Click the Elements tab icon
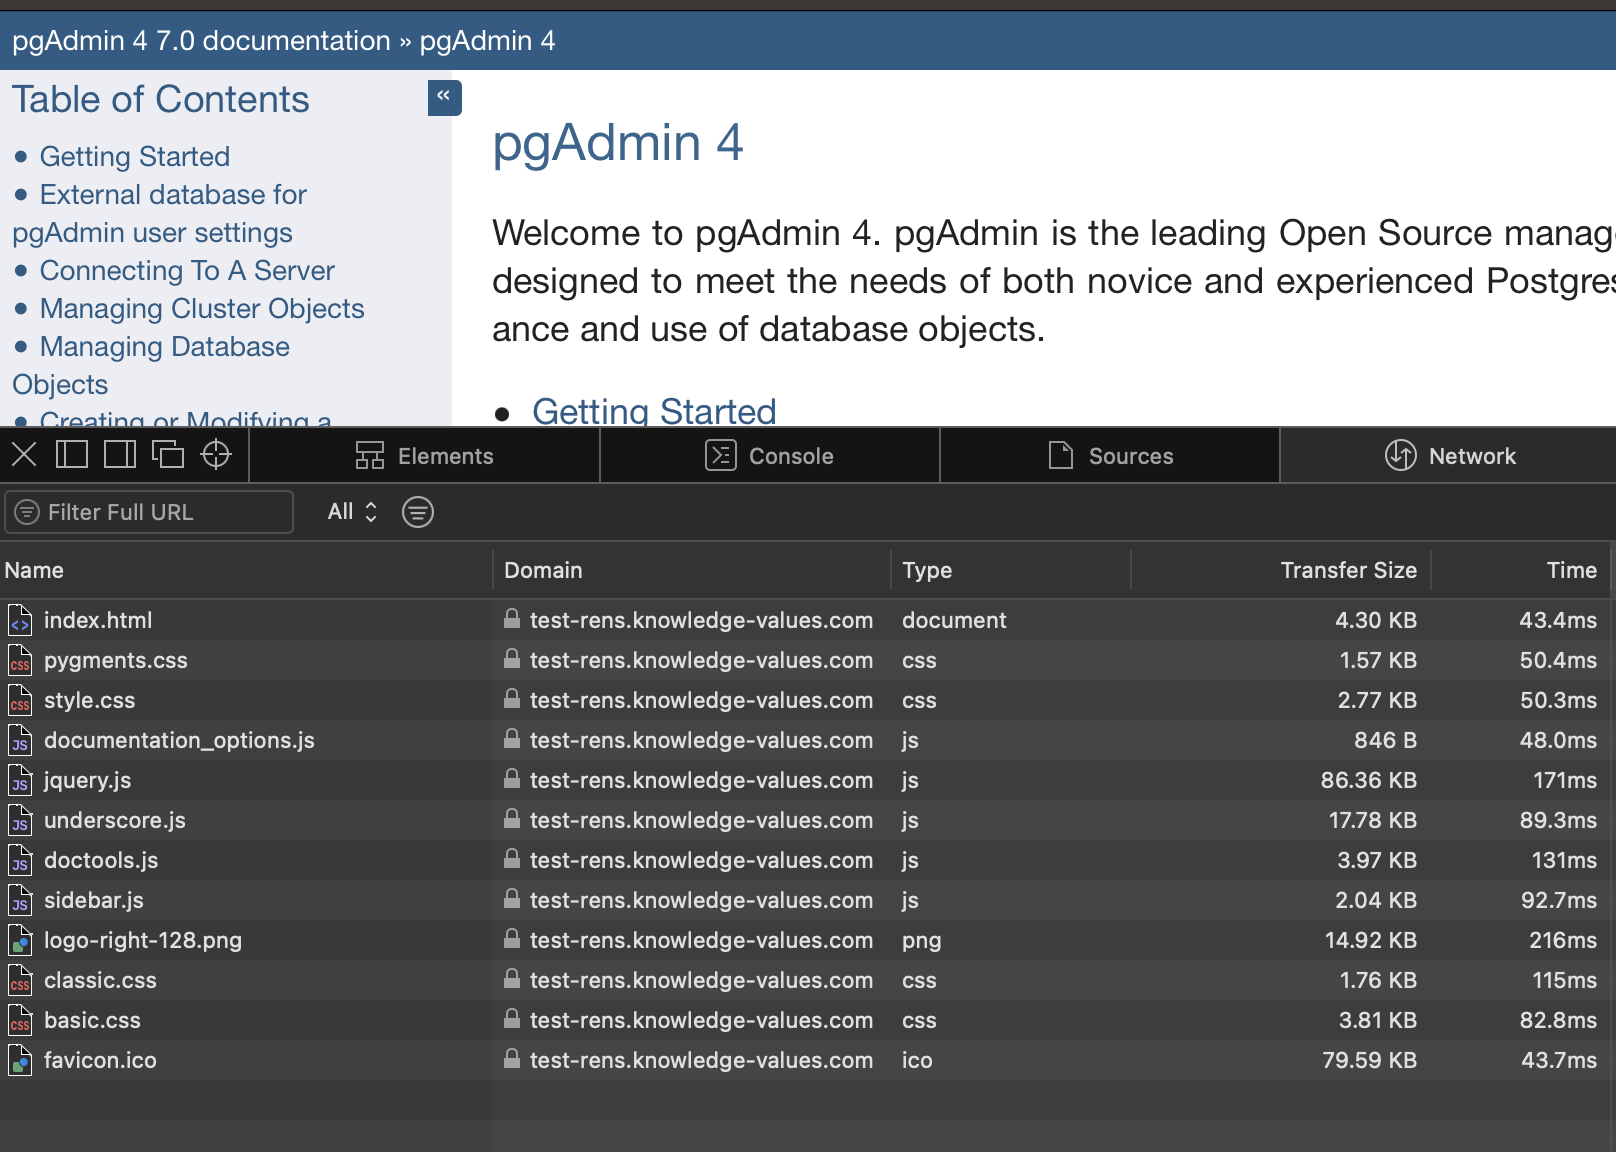Viewport: 1616px width, 1152px height. tap(369, 455)
